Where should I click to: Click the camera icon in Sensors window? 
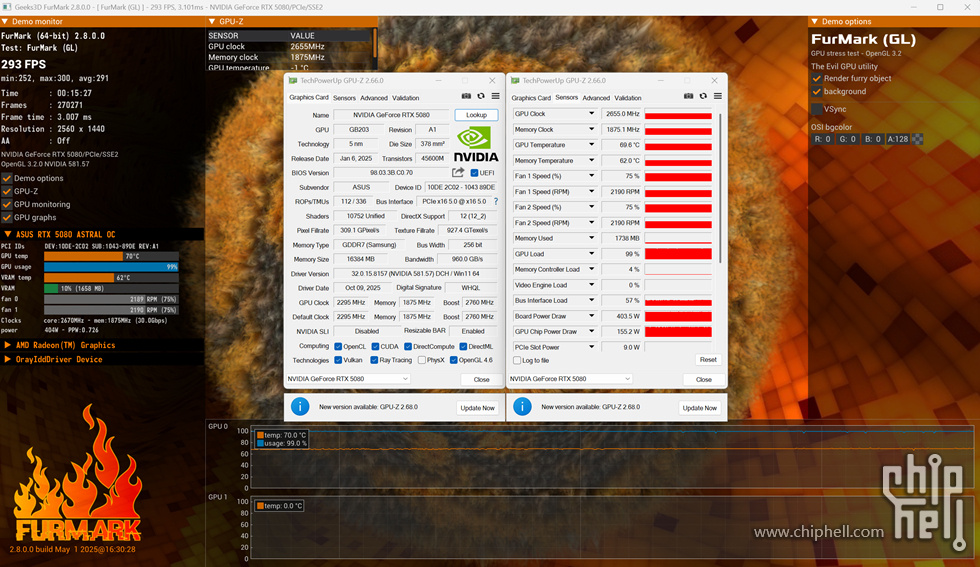(689, 97)
